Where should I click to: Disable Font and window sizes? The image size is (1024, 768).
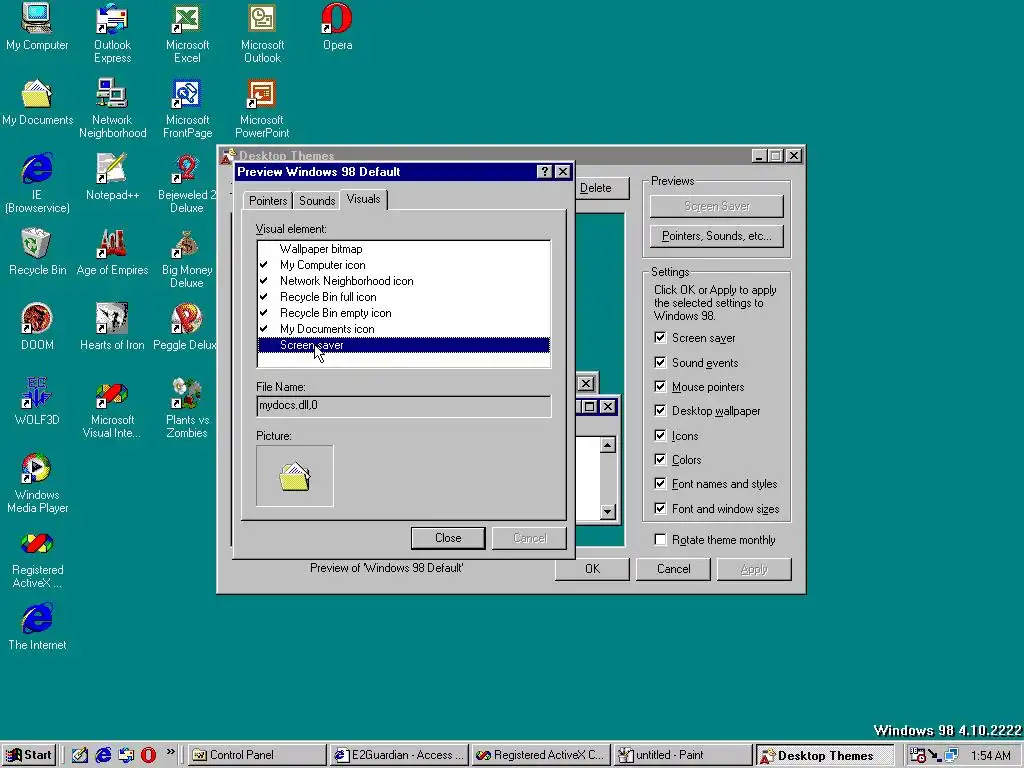tap(660, 509)
